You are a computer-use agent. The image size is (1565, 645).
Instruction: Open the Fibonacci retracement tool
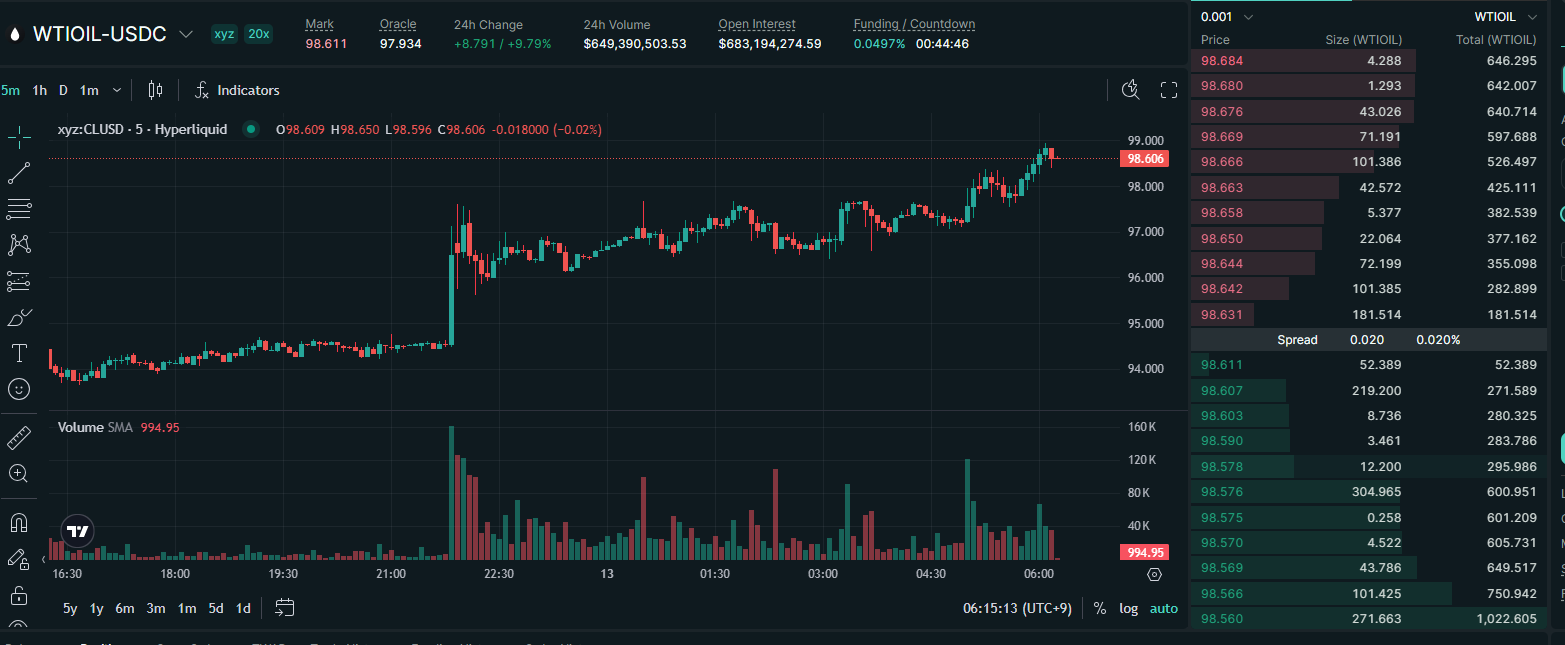tap(19, 209)
